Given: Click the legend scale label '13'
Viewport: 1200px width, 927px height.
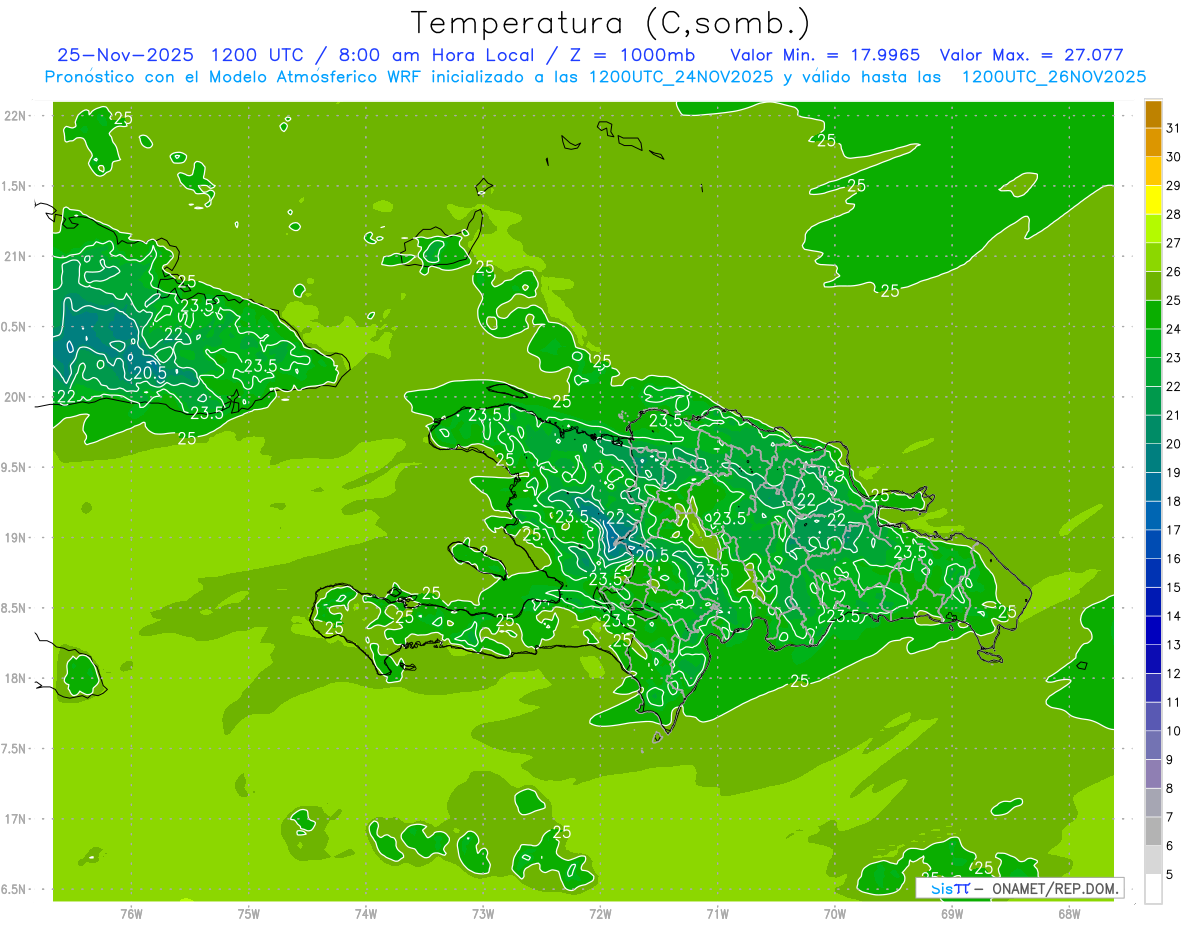Looking at the screenshot, I should 1174,644.
